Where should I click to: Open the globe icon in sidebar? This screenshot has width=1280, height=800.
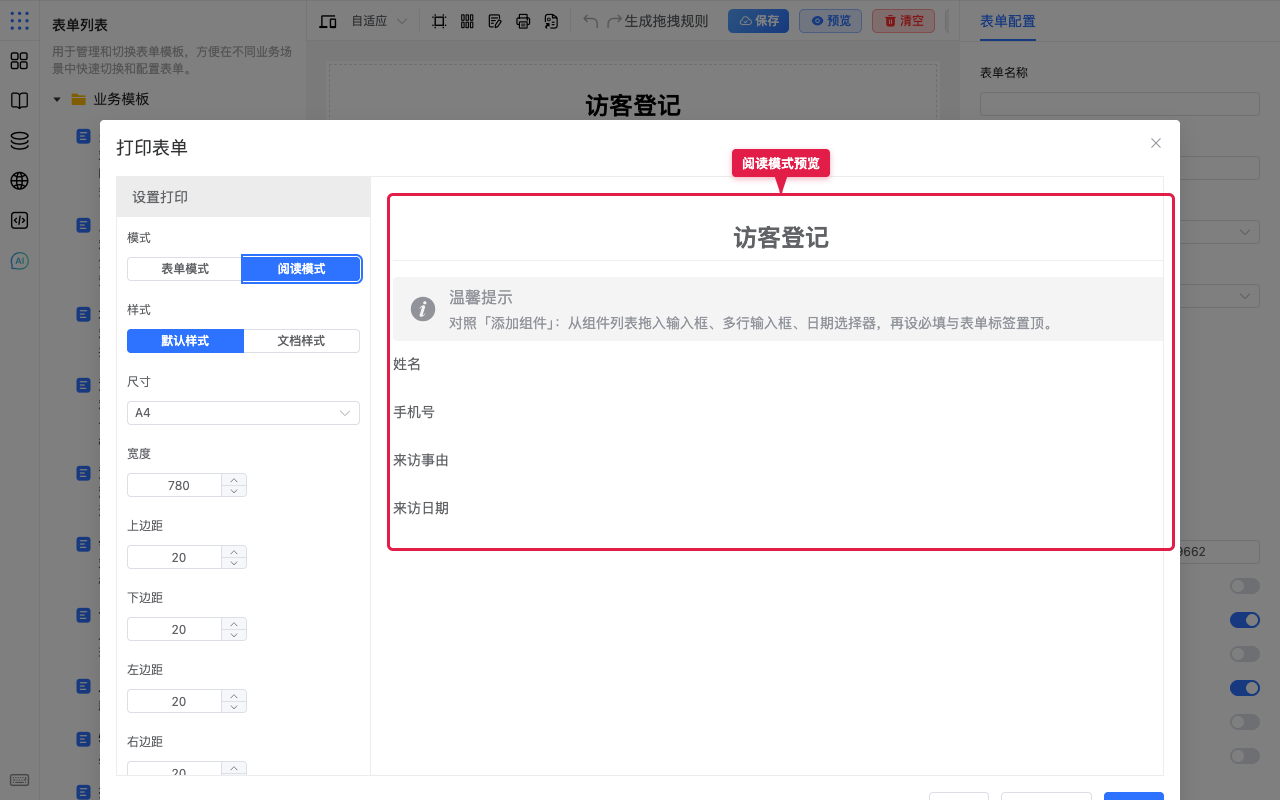19,181
